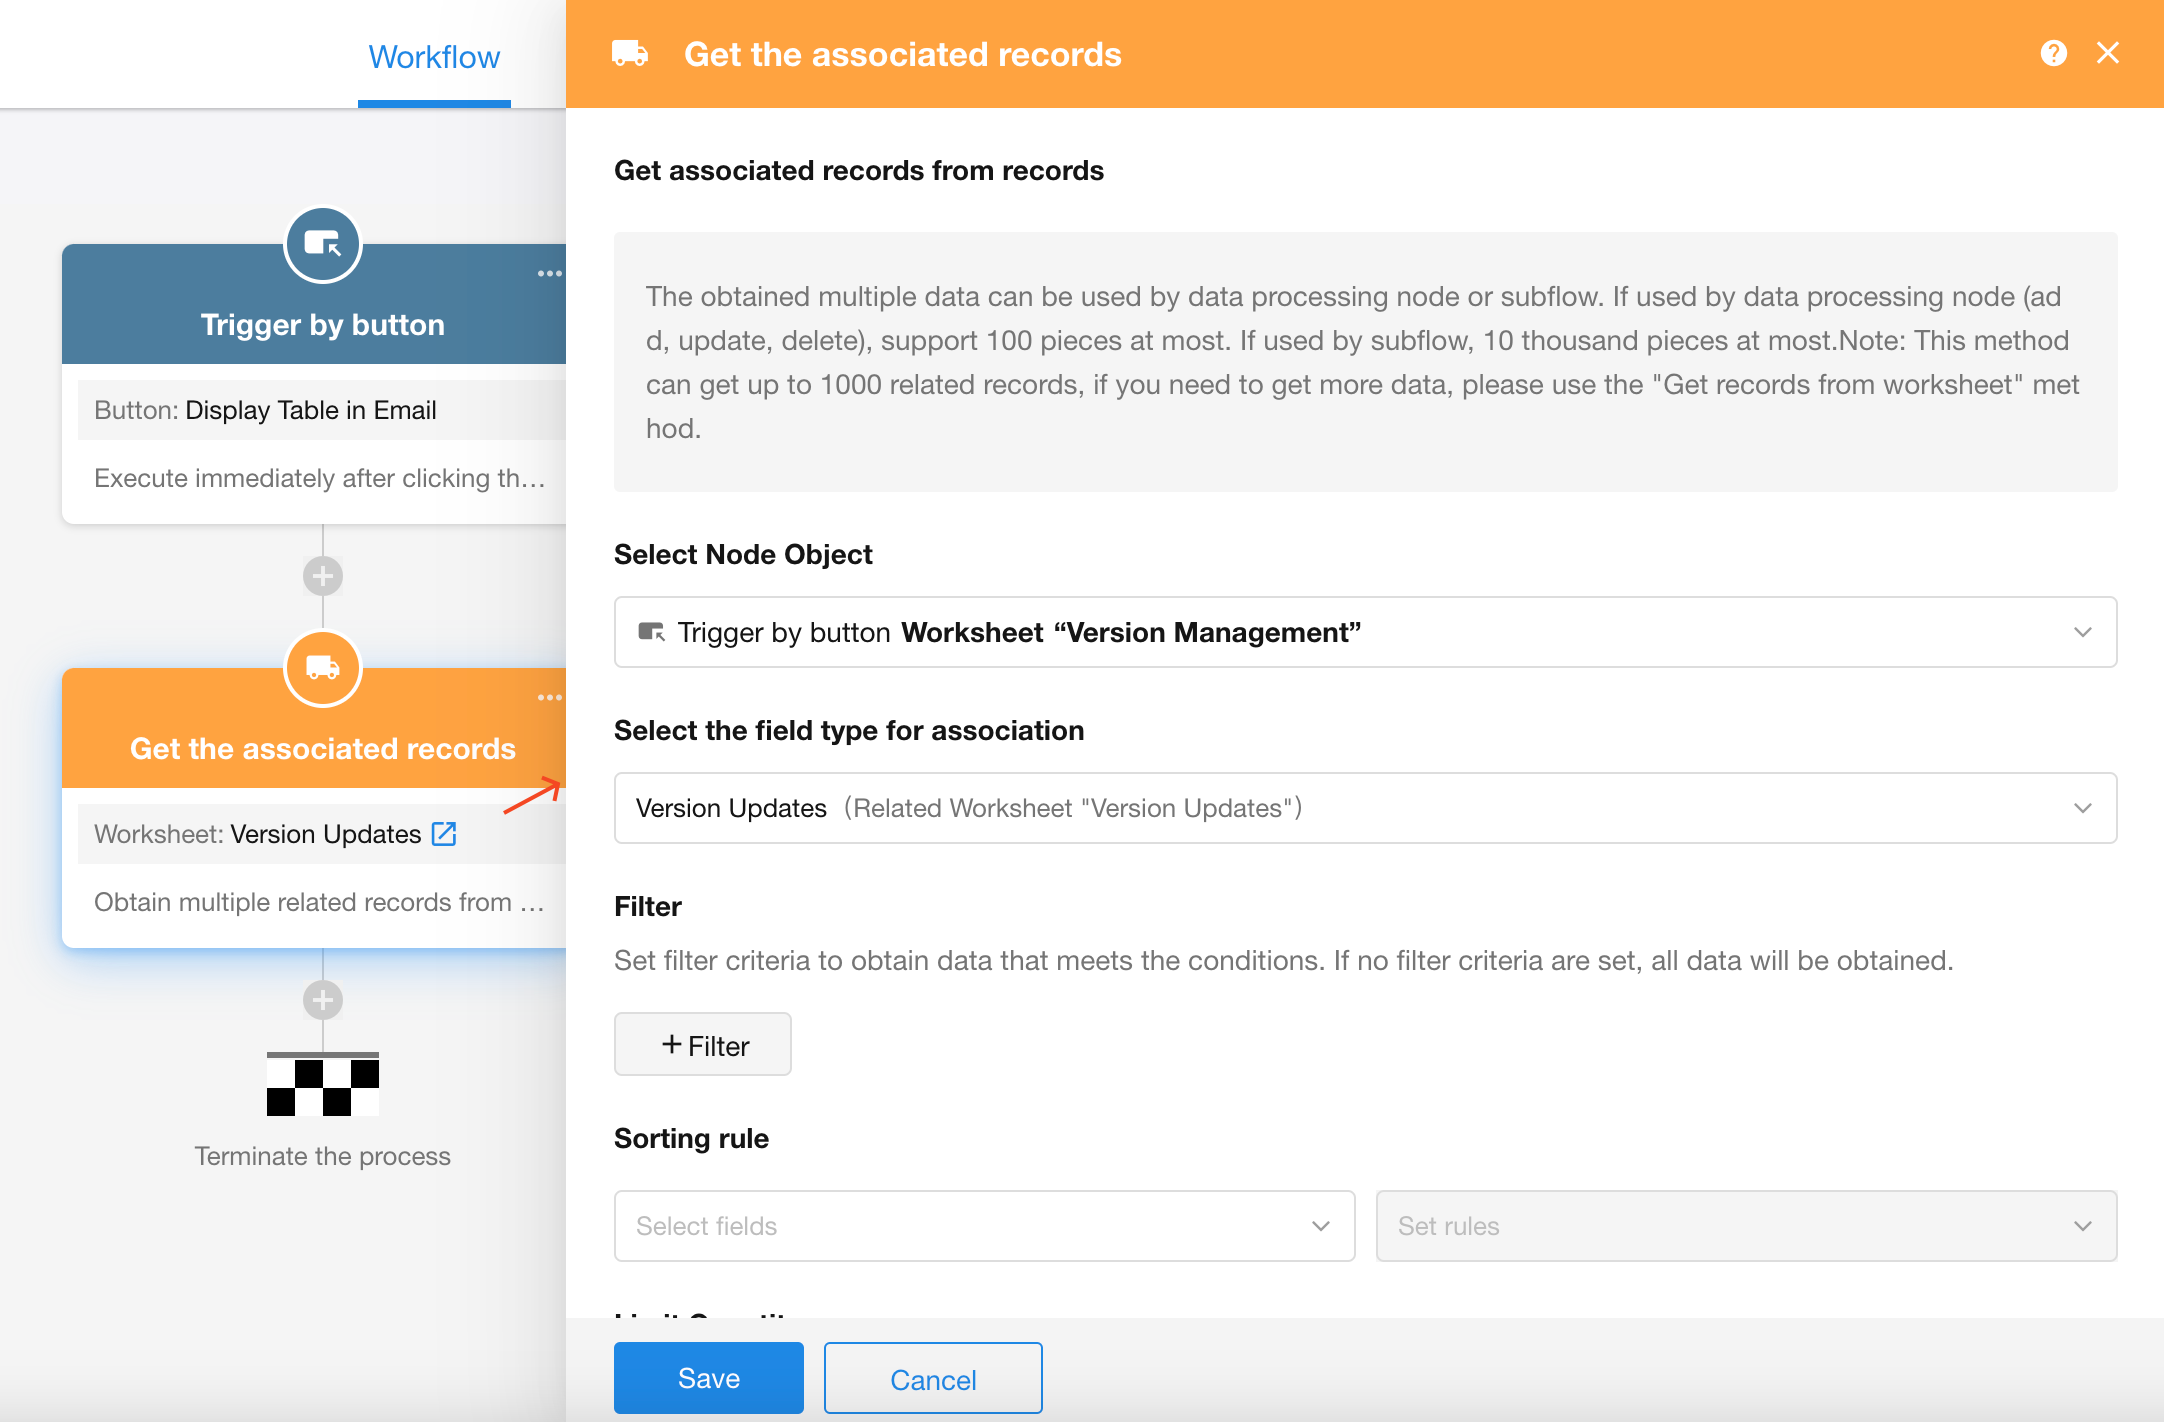2164x1422 pixels.
Task: Add node above Terminate the process
Action: (x=322, y=1000)
